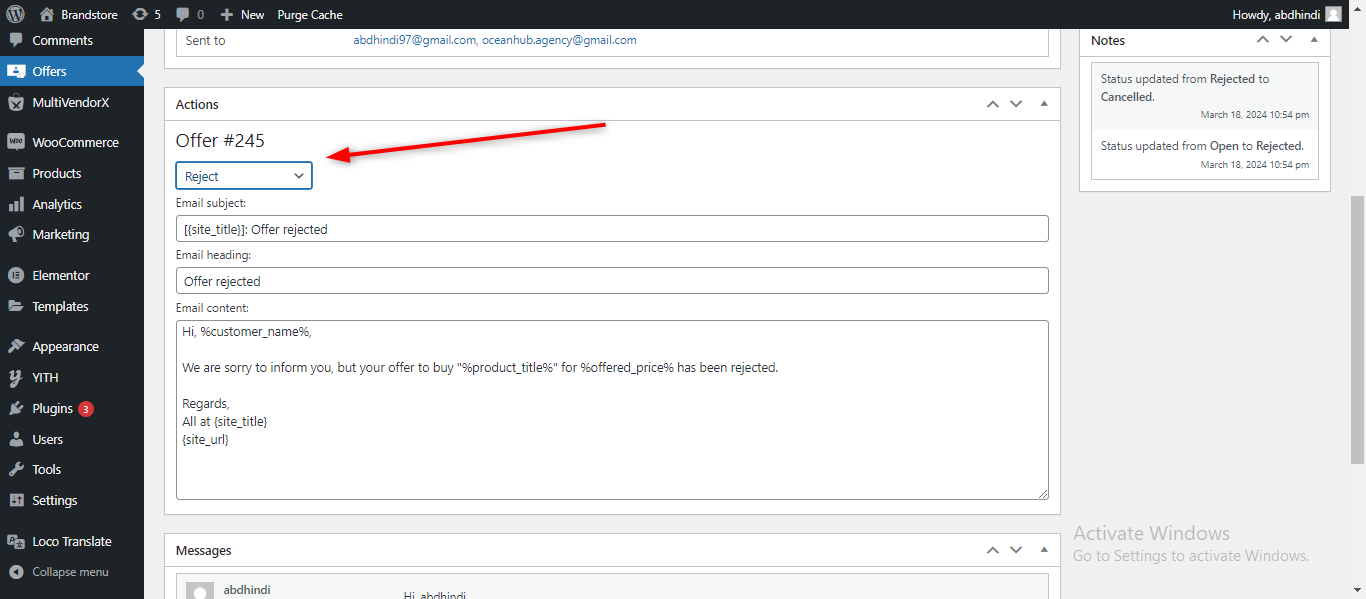This screenshot has height=599, width=1366.
Task: Click the abdhindi message author name
Action: (247, 590)
